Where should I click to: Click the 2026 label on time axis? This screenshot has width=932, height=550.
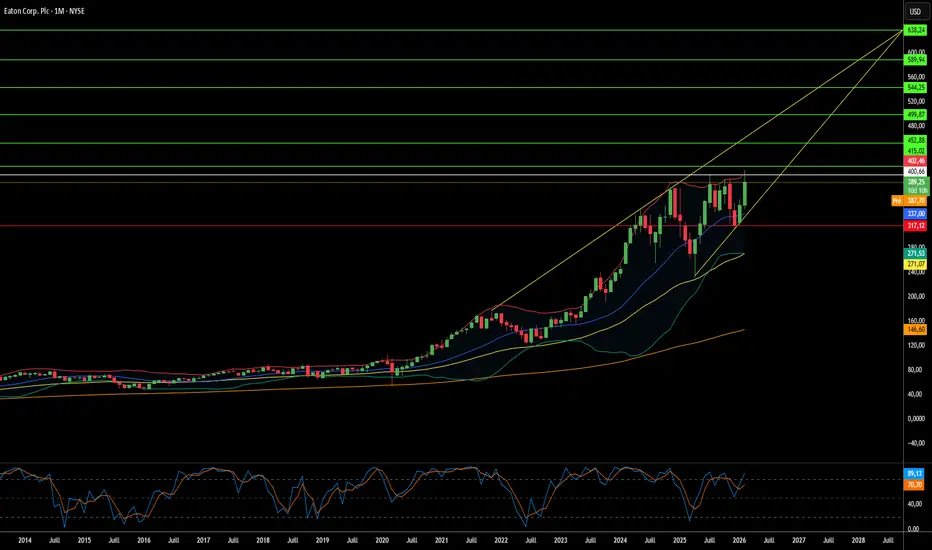(739, 540)
